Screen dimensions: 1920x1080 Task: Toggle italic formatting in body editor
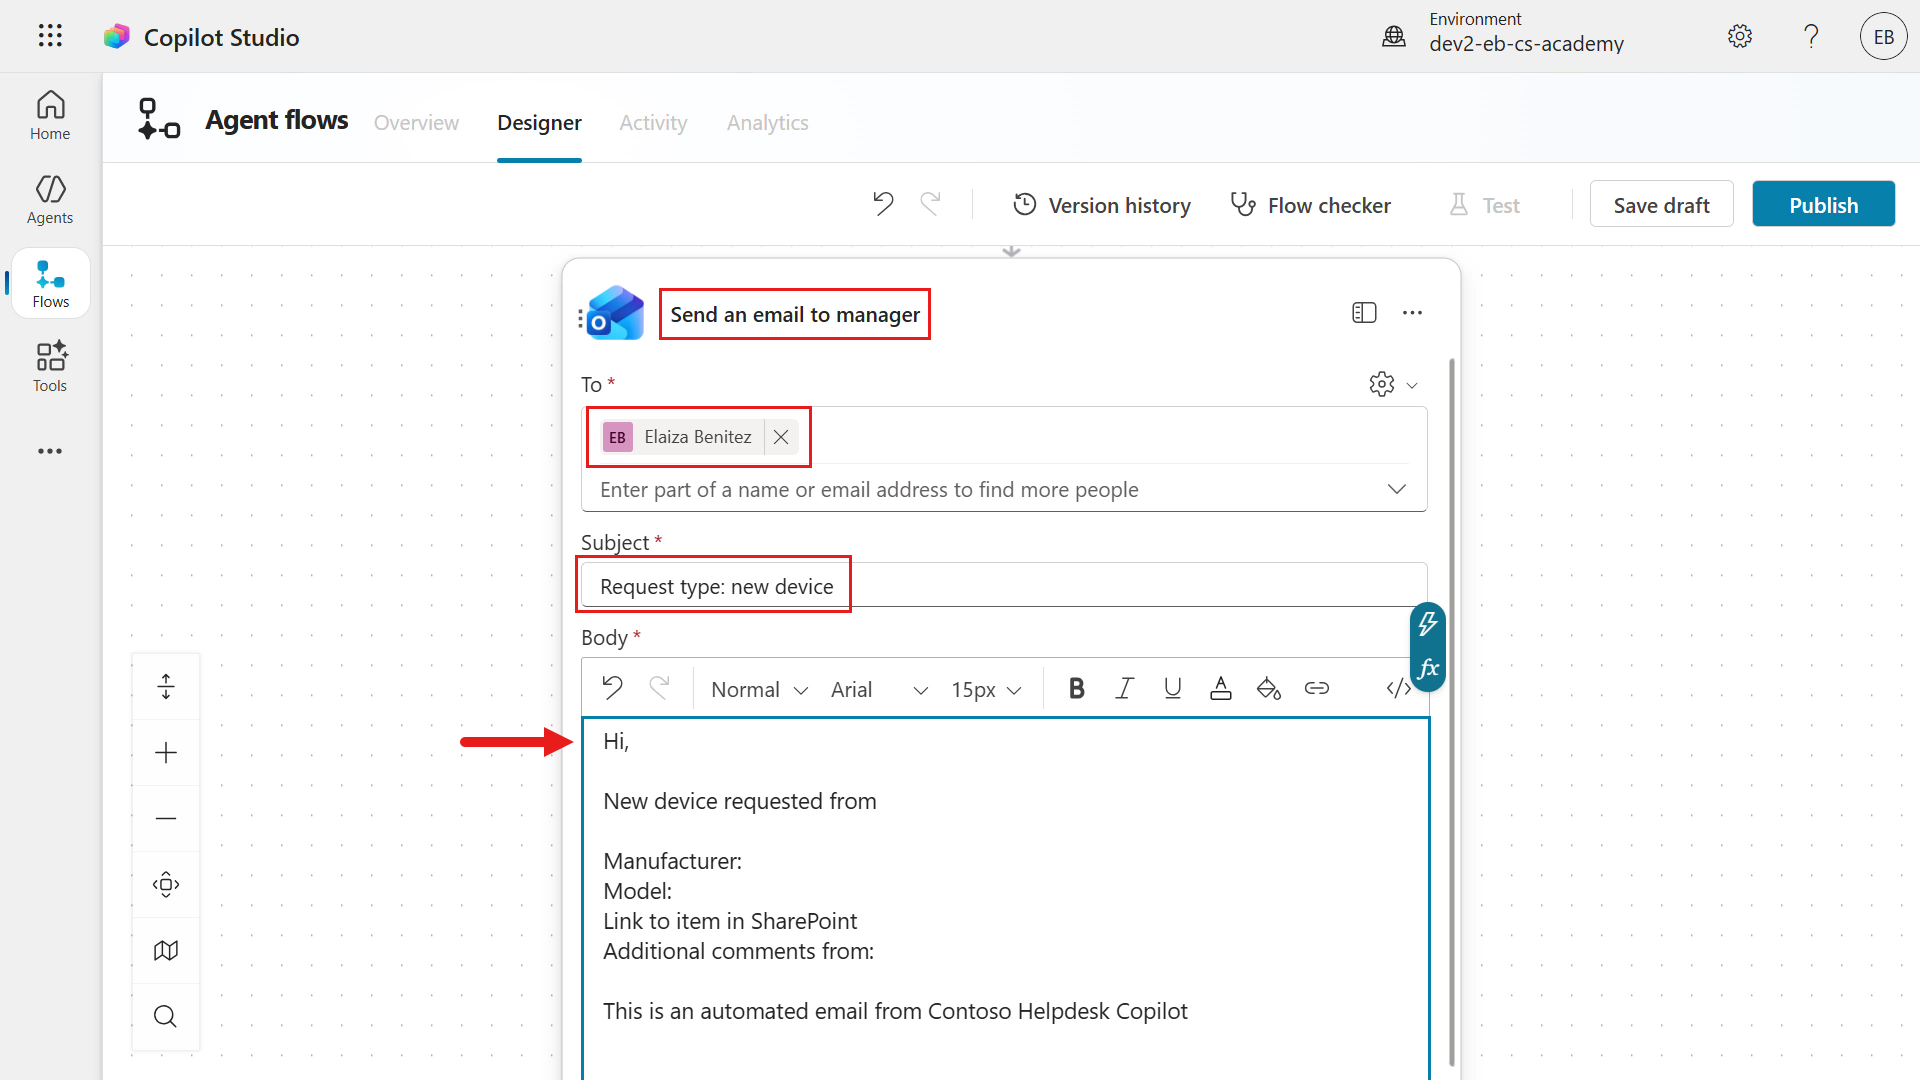1124,688
